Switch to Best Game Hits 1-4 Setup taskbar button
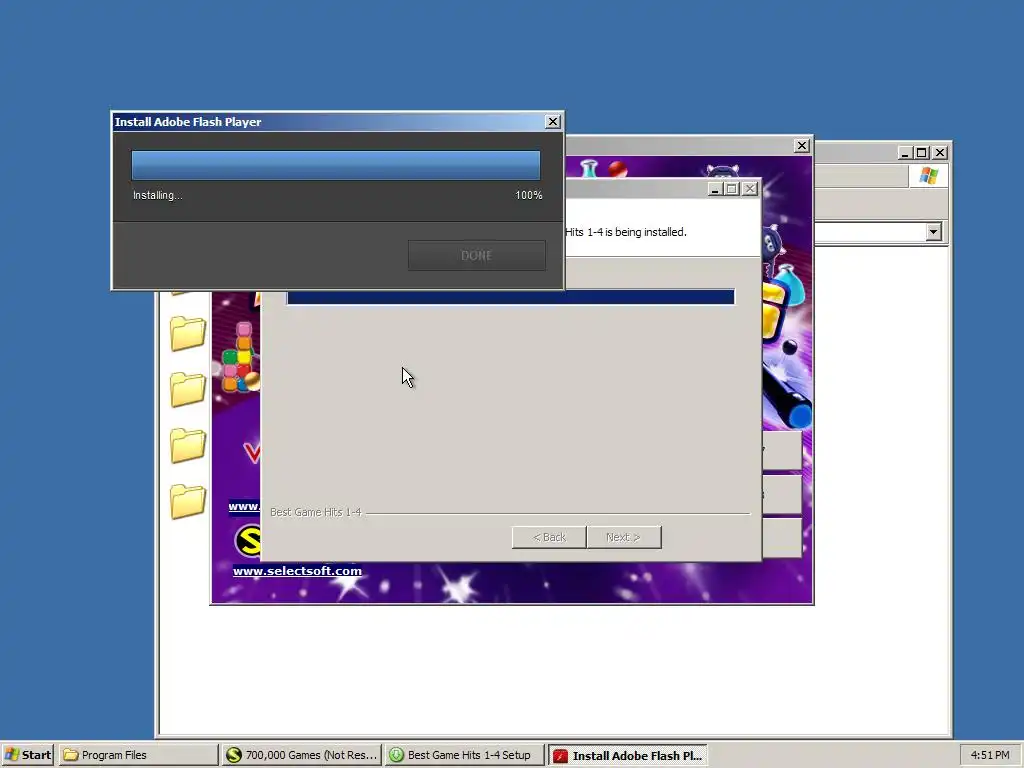This screenshot has height=768, width=1024. pos(464,755)
